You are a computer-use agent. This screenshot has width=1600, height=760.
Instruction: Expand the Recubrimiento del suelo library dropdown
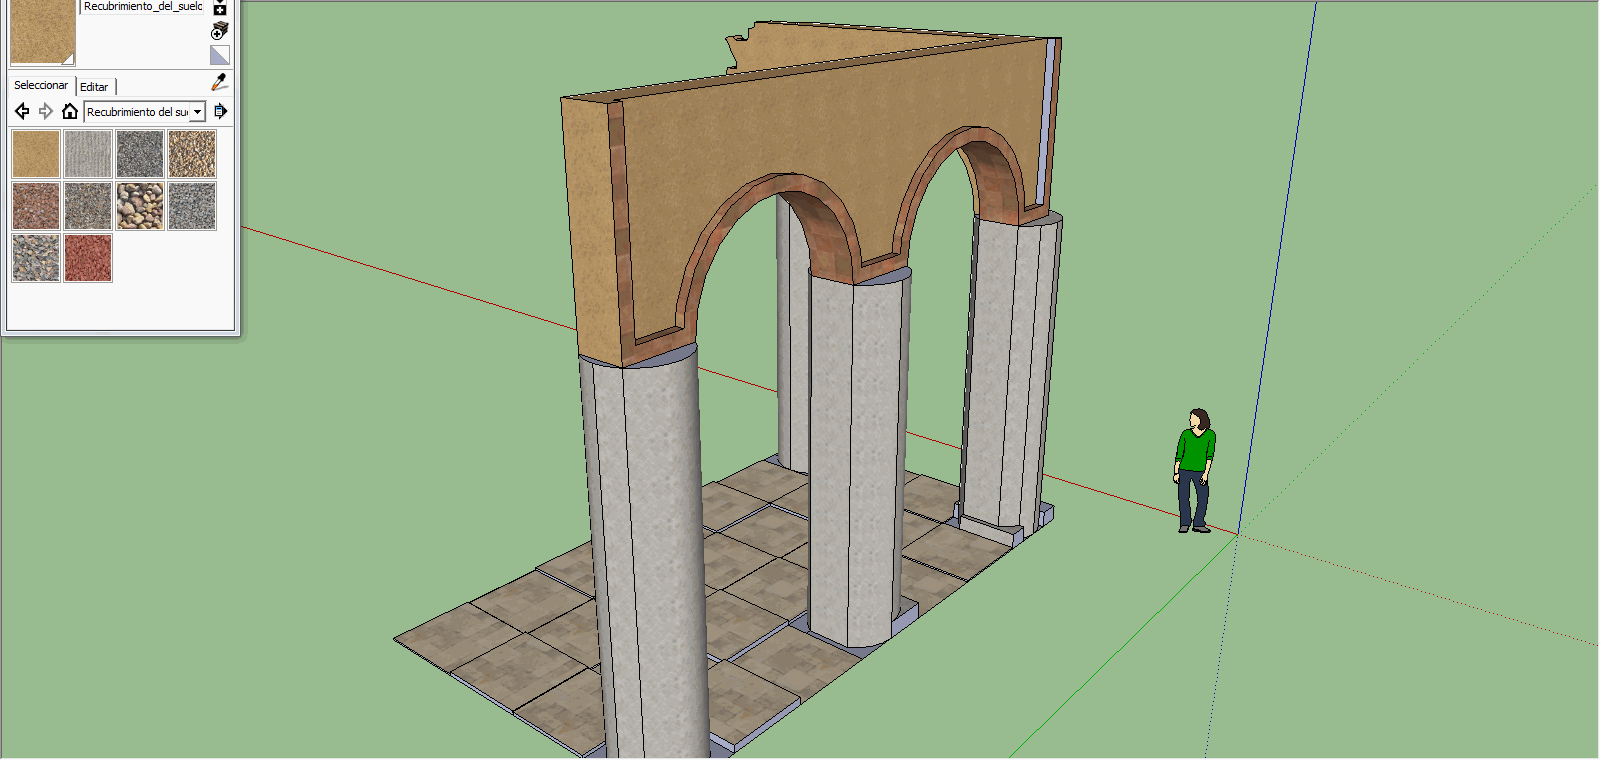click(197, 112)
